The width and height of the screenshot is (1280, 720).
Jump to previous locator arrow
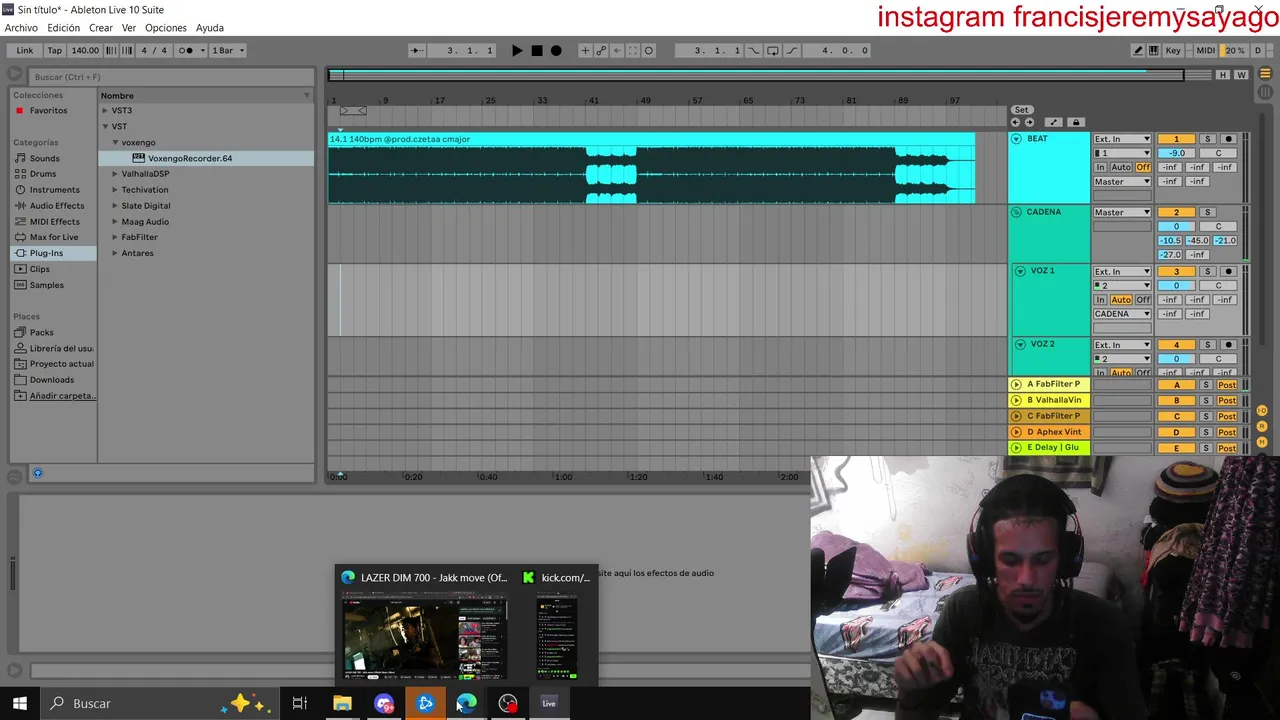1016,123
